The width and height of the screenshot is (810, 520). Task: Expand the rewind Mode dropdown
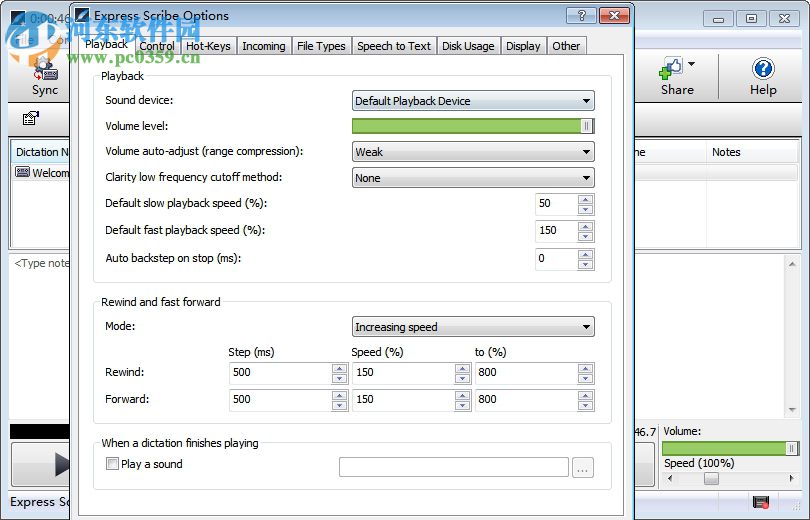(473, 327)
